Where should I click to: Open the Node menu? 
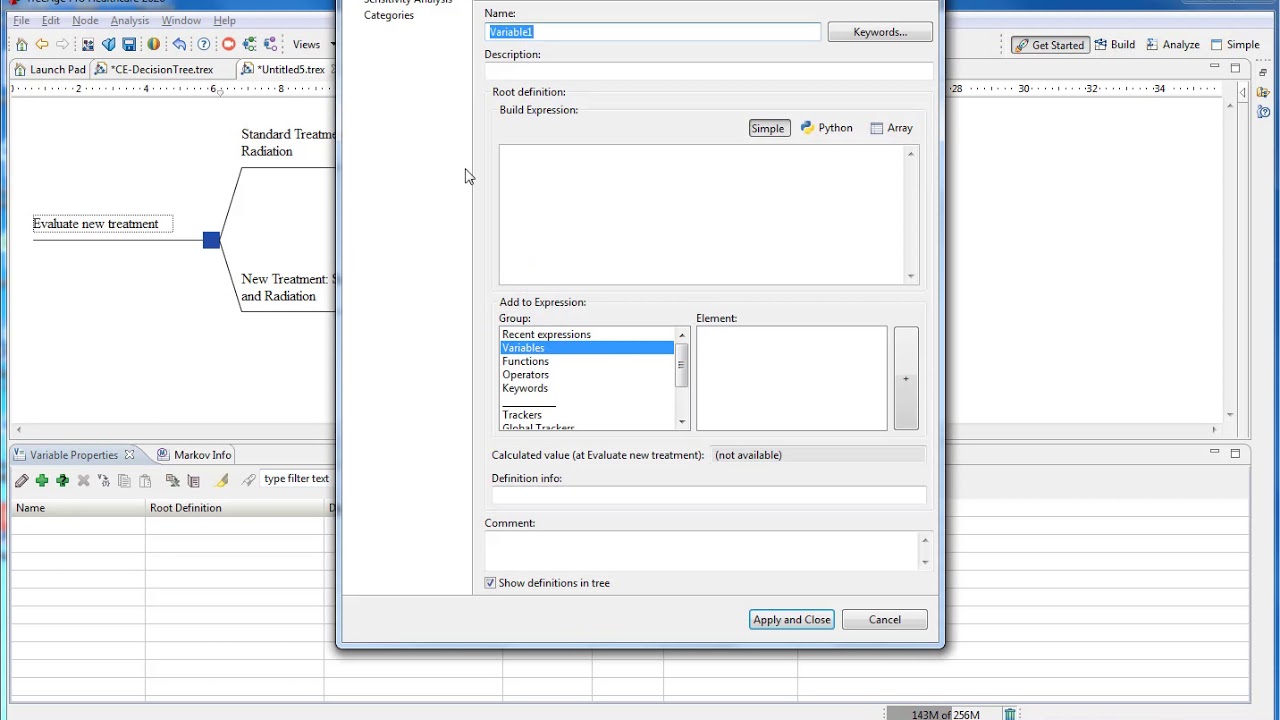point(85,20)
